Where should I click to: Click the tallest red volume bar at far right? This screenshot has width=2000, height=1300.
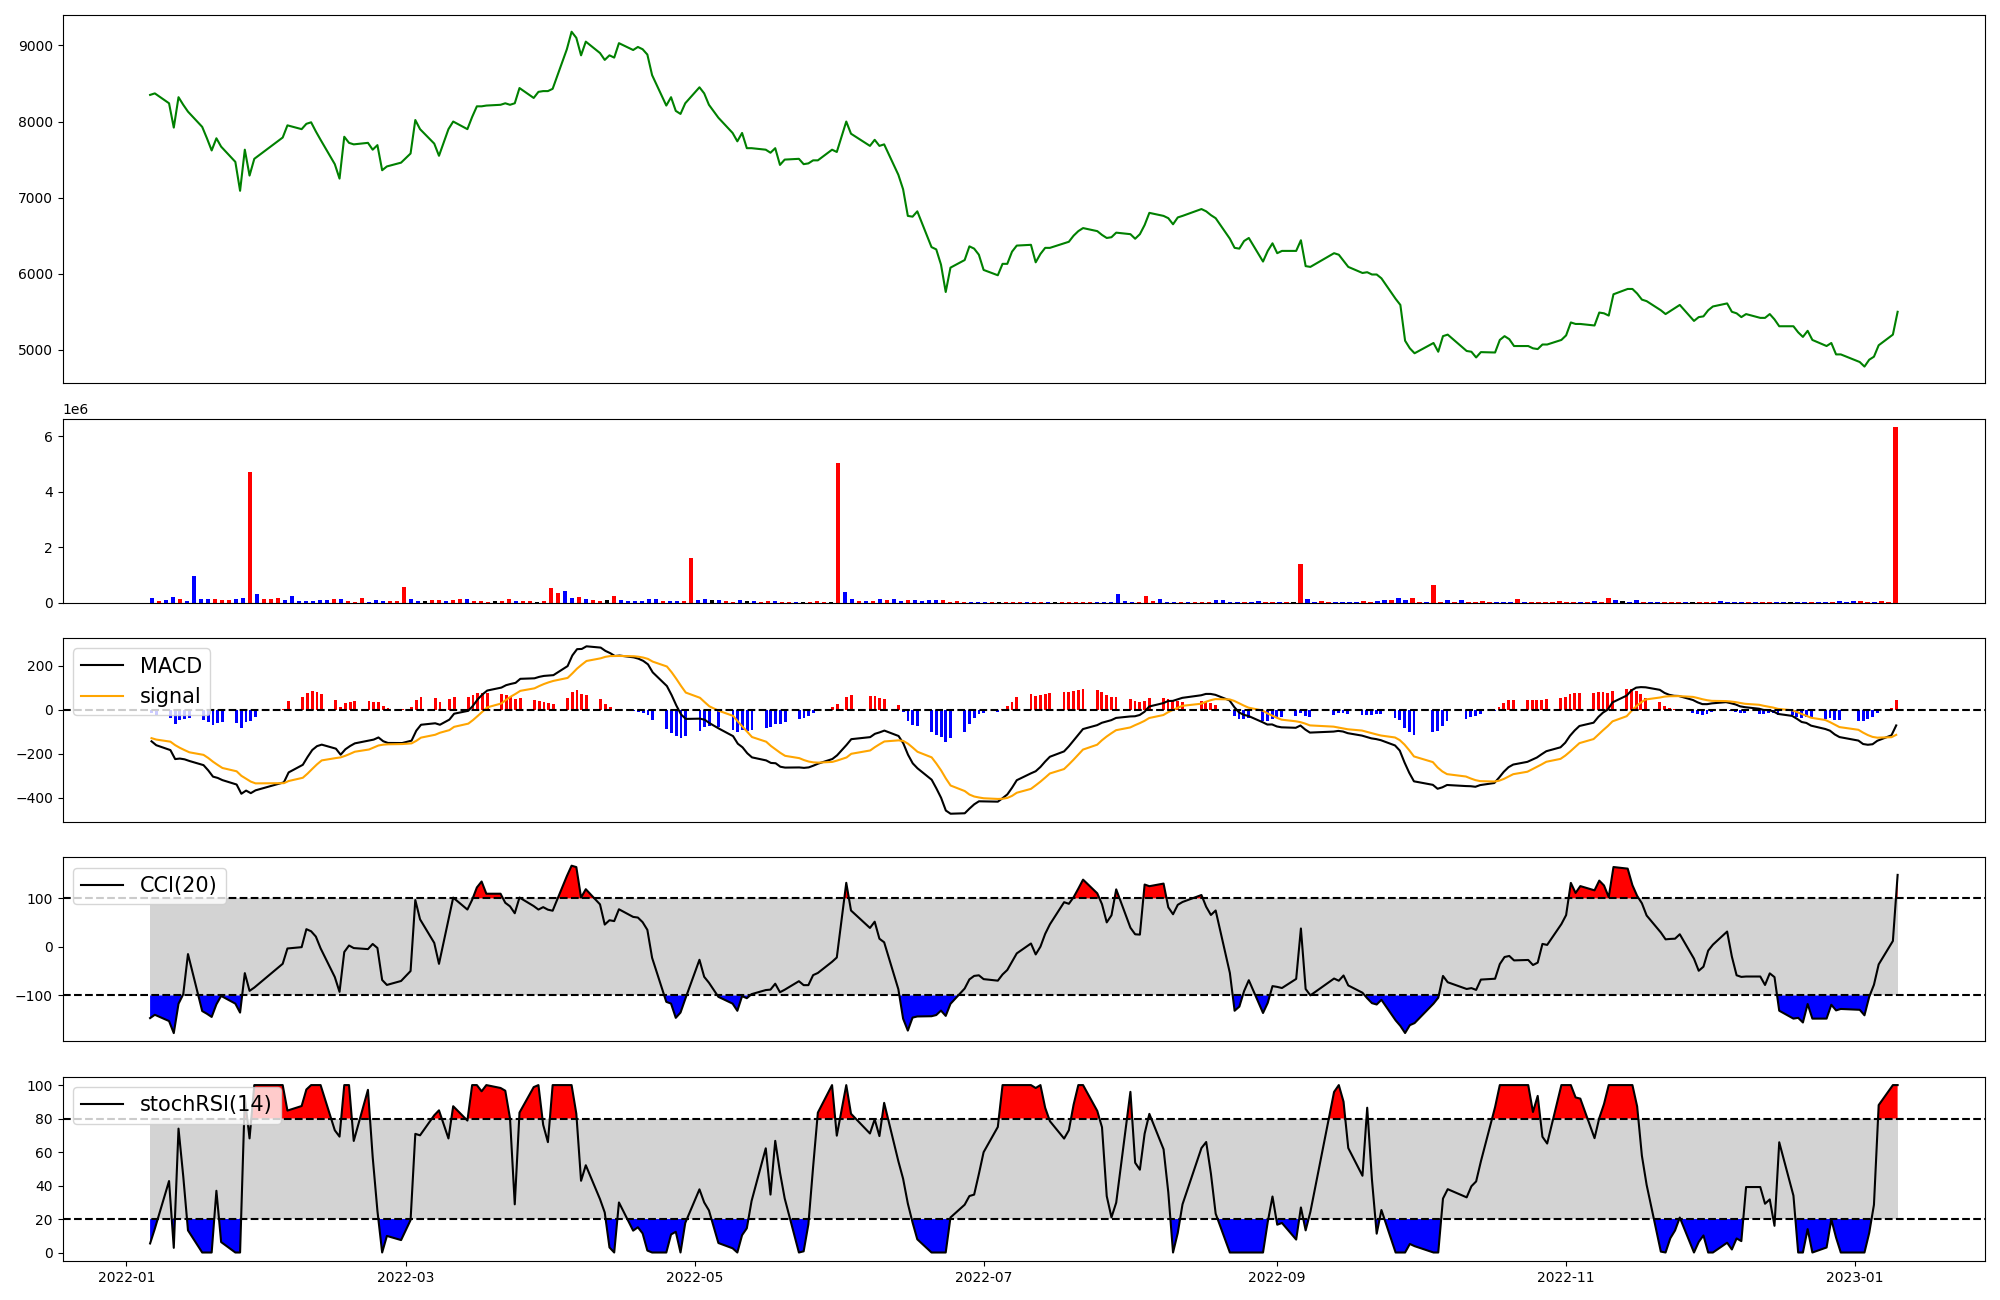(1895, 515)
